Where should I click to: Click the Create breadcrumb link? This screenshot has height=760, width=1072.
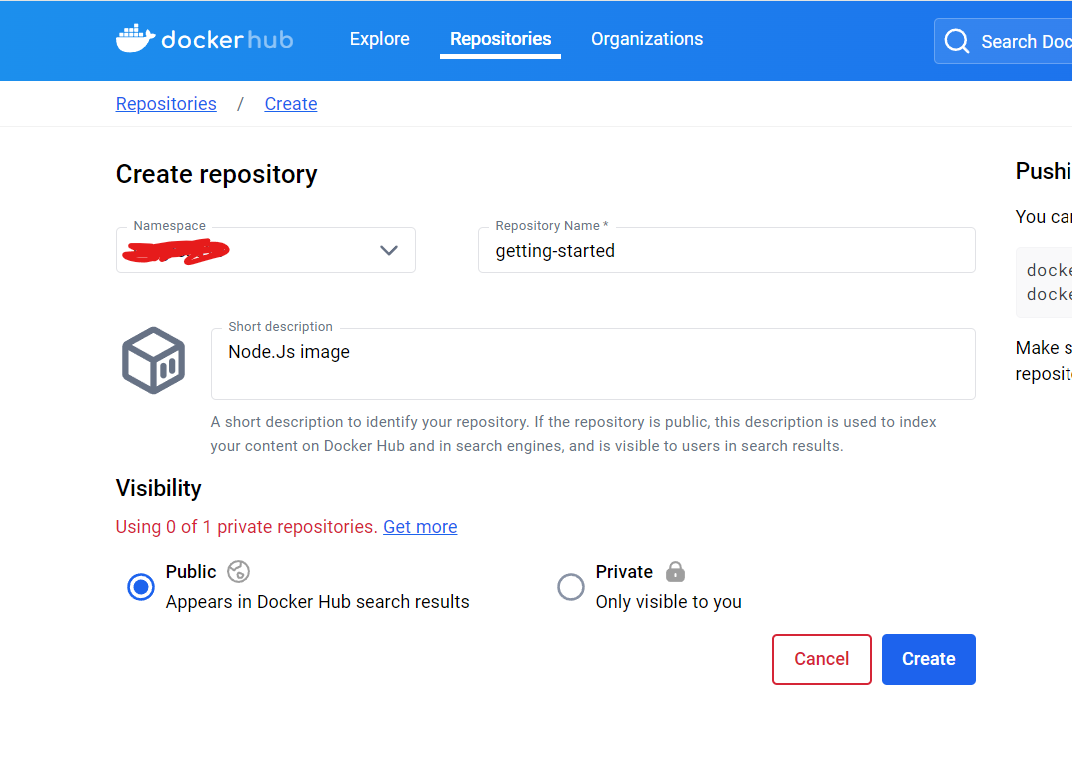point(291,104)
